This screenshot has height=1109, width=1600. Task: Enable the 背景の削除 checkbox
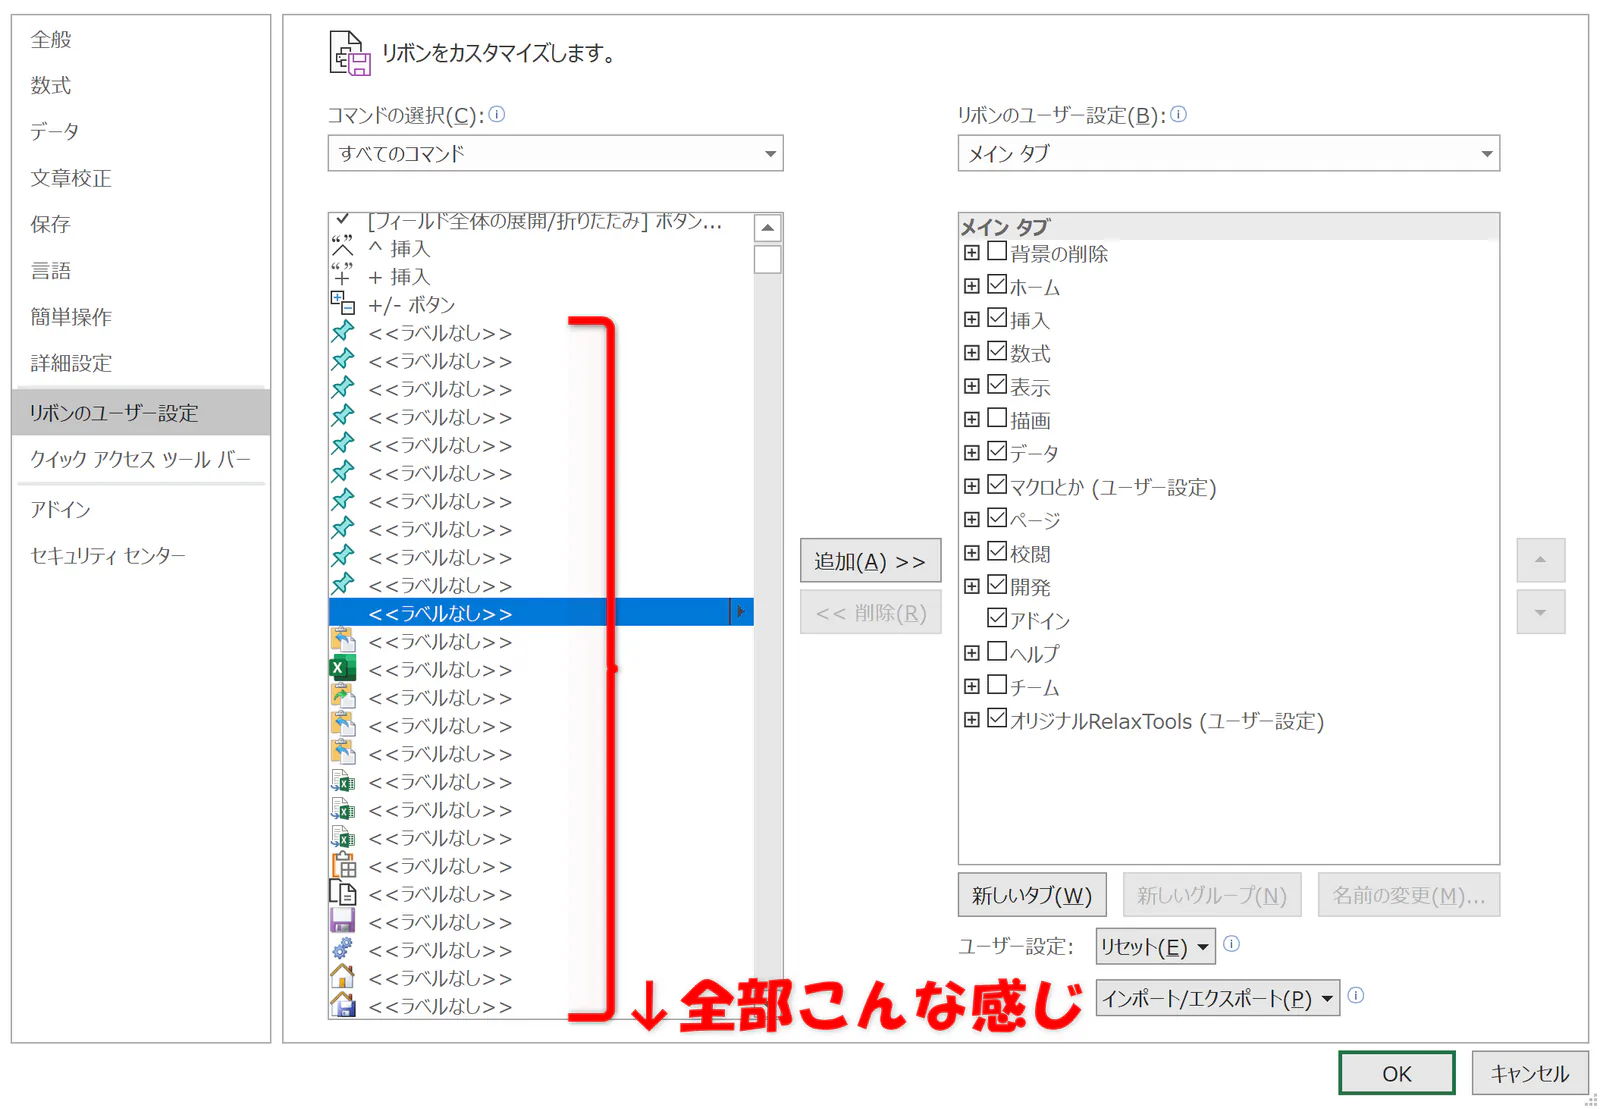(997, 251)
